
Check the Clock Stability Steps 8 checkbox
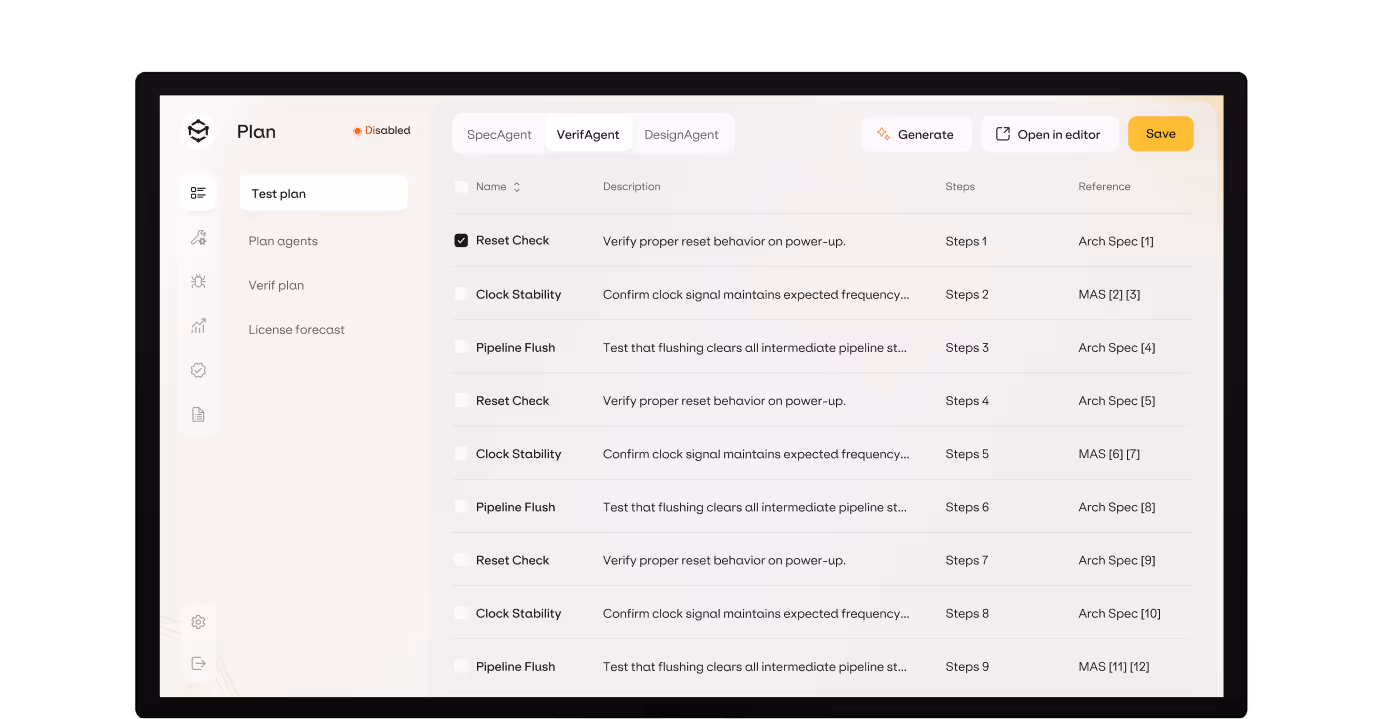pyautogui.click(x=461, y=613)
